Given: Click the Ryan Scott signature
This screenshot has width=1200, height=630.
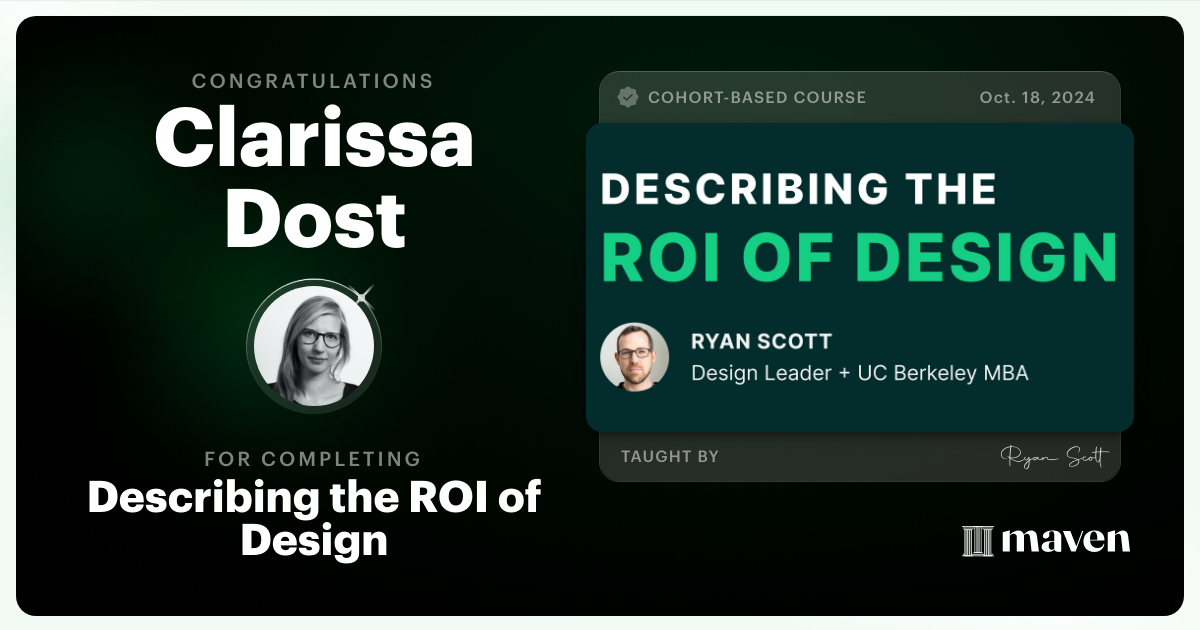Looking at the screenshot, I should [x=1057, y=456].
